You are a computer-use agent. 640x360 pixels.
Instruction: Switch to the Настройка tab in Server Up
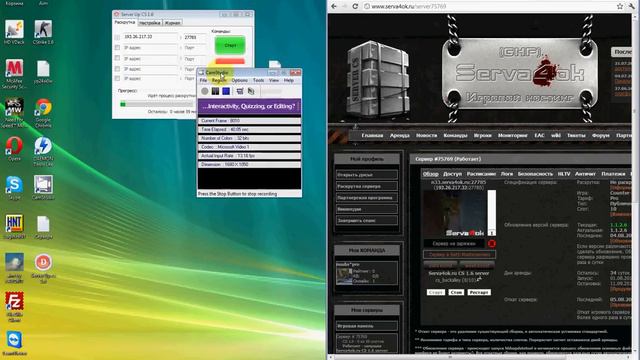tap(150, 23)
